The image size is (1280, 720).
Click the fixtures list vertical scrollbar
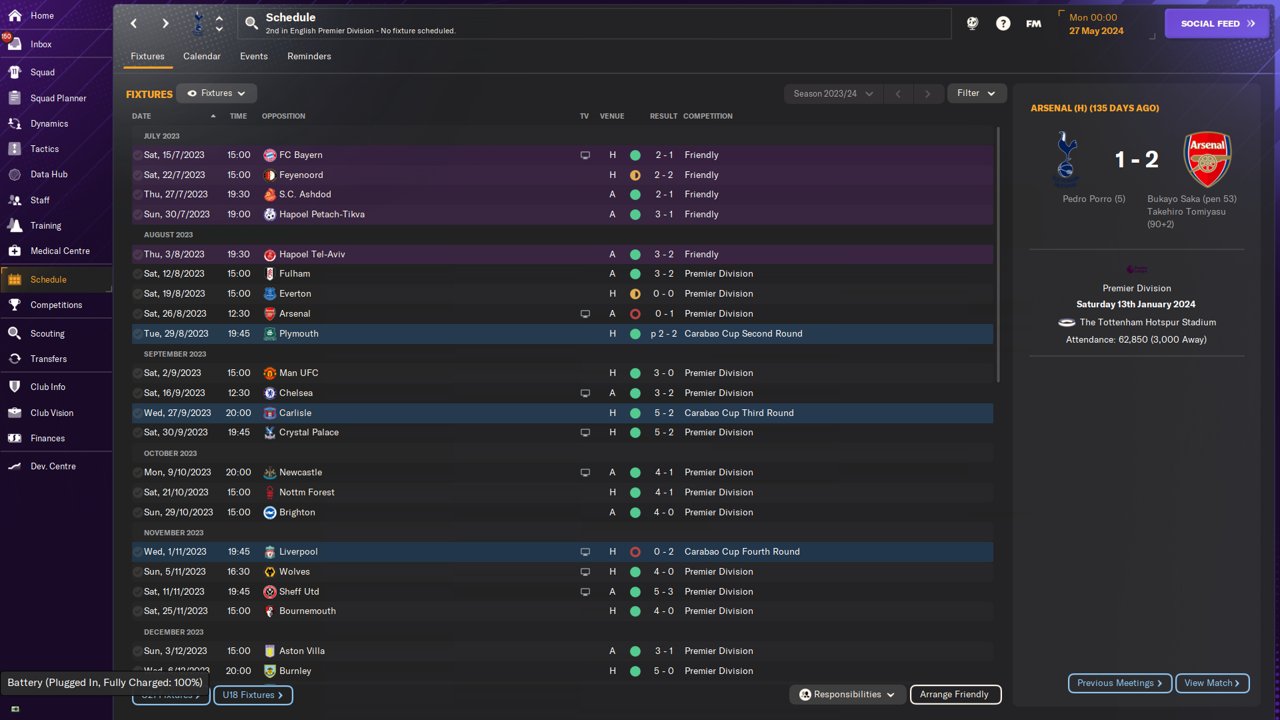[x=997, y=255]
